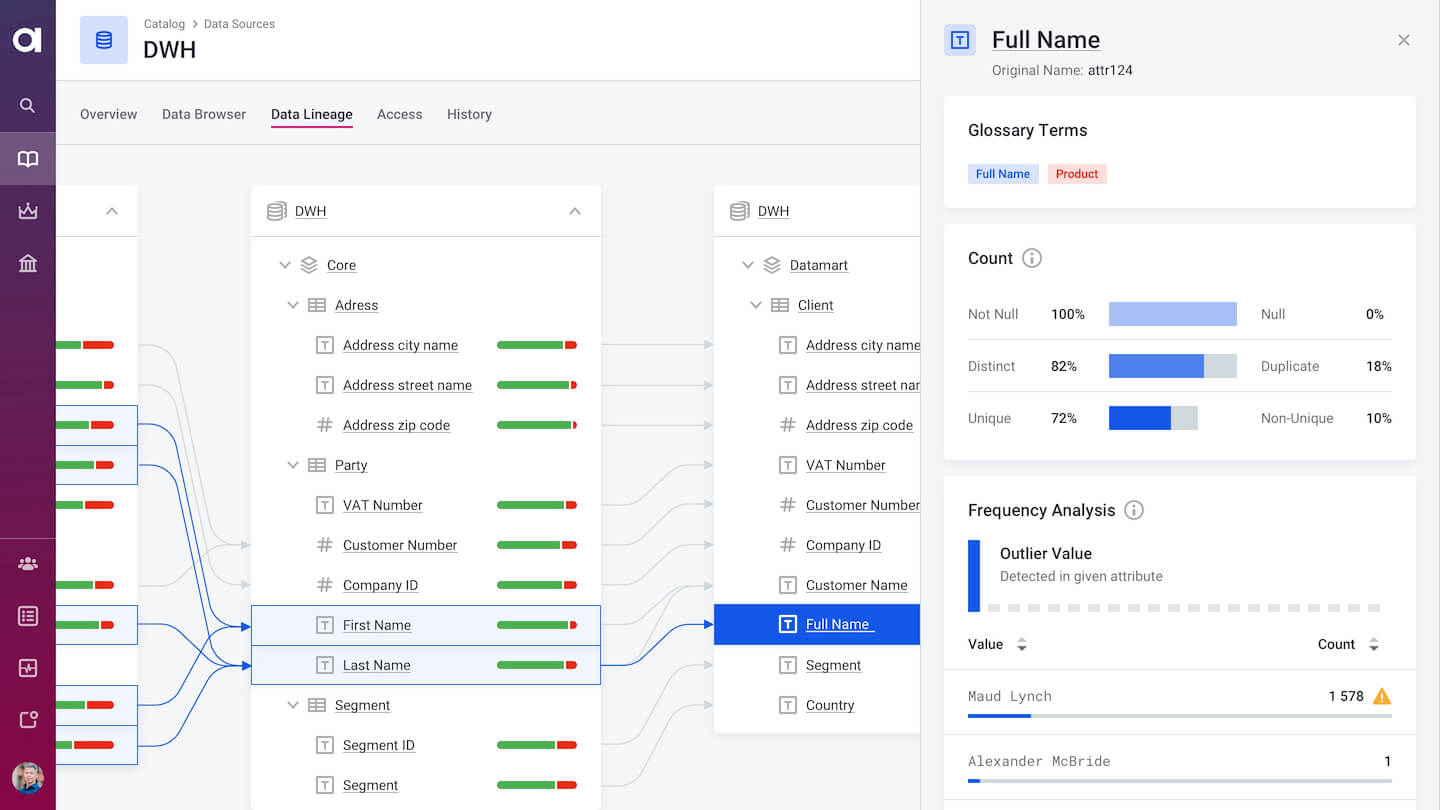The height and width of the screenshot is (810, 1440).
Task: Click the warning triangle beside Maud Lynch count
Action: 1382,696
